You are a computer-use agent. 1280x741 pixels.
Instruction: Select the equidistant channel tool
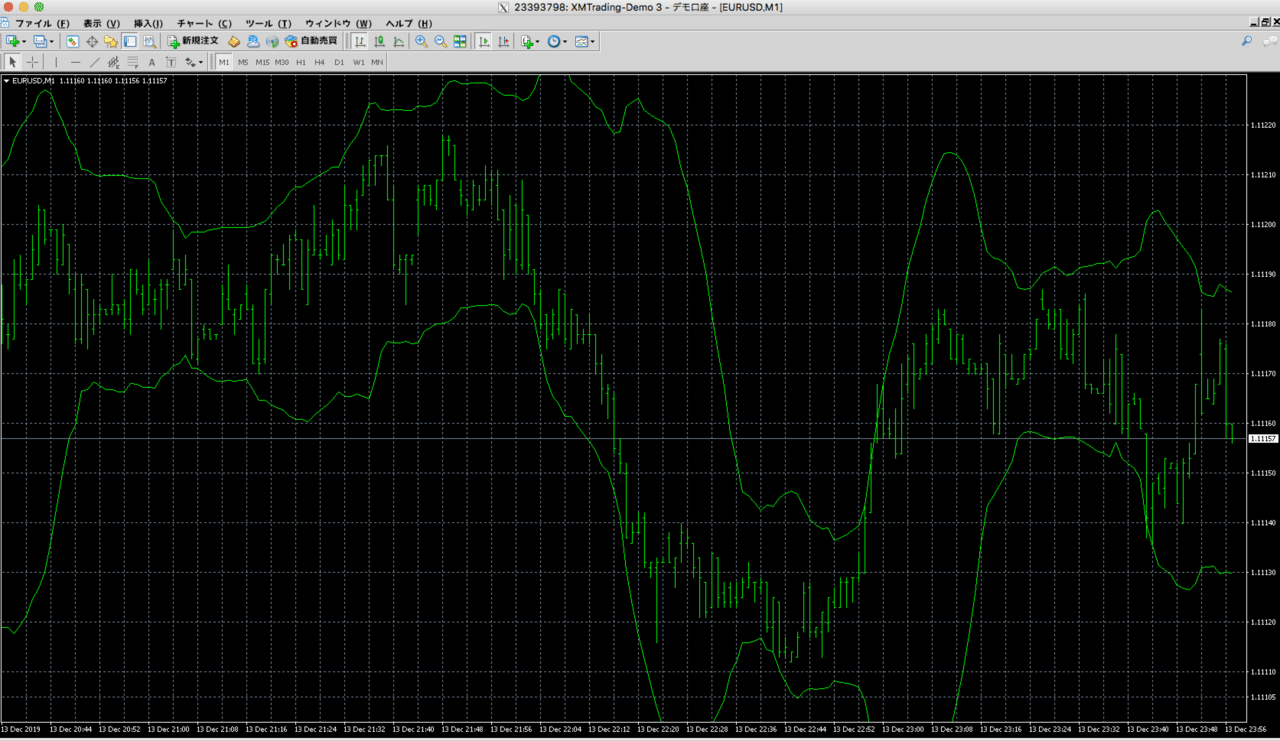point(114,62)
